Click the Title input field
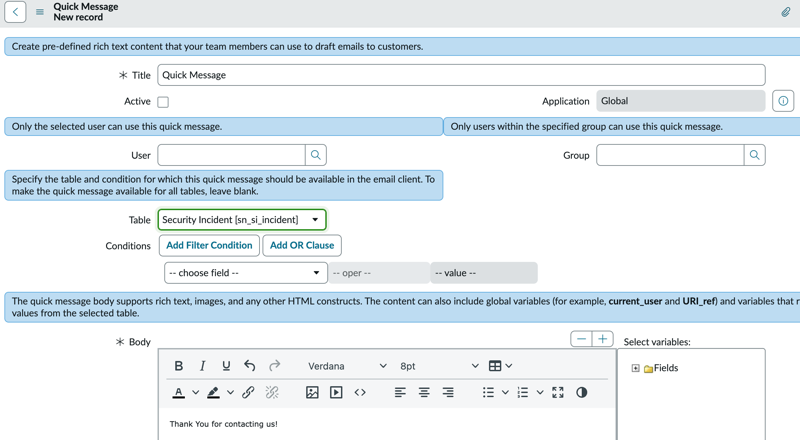Image resolution: width=800 pixels, height=440 pixels. (x=461, y=75)
